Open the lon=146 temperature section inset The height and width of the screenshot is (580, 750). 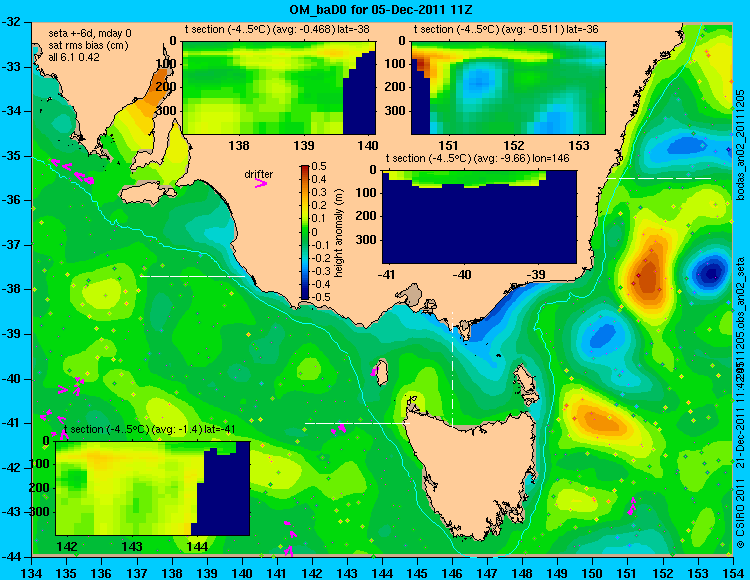coord(479,217)
